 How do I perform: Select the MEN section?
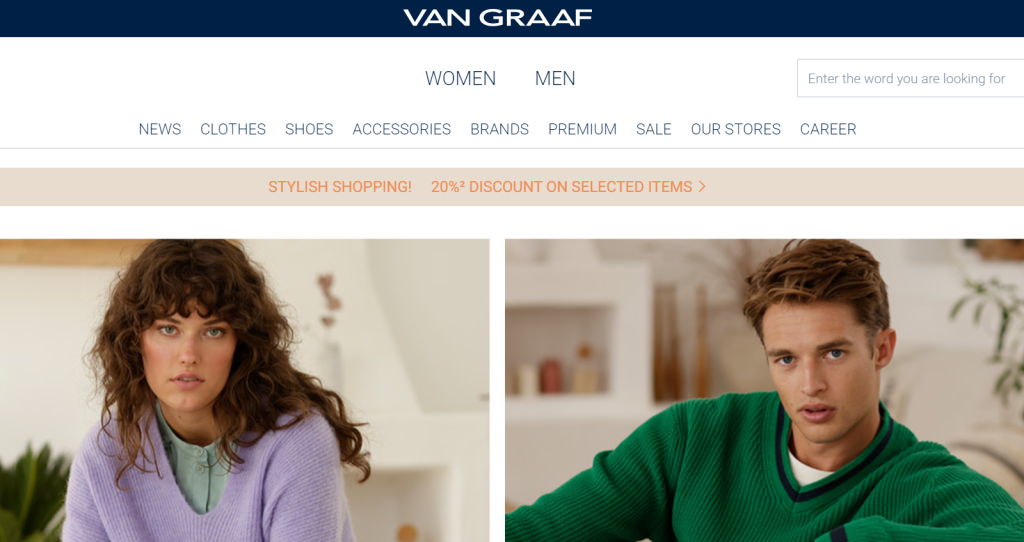pyautogui.click(x=555, y=78)
